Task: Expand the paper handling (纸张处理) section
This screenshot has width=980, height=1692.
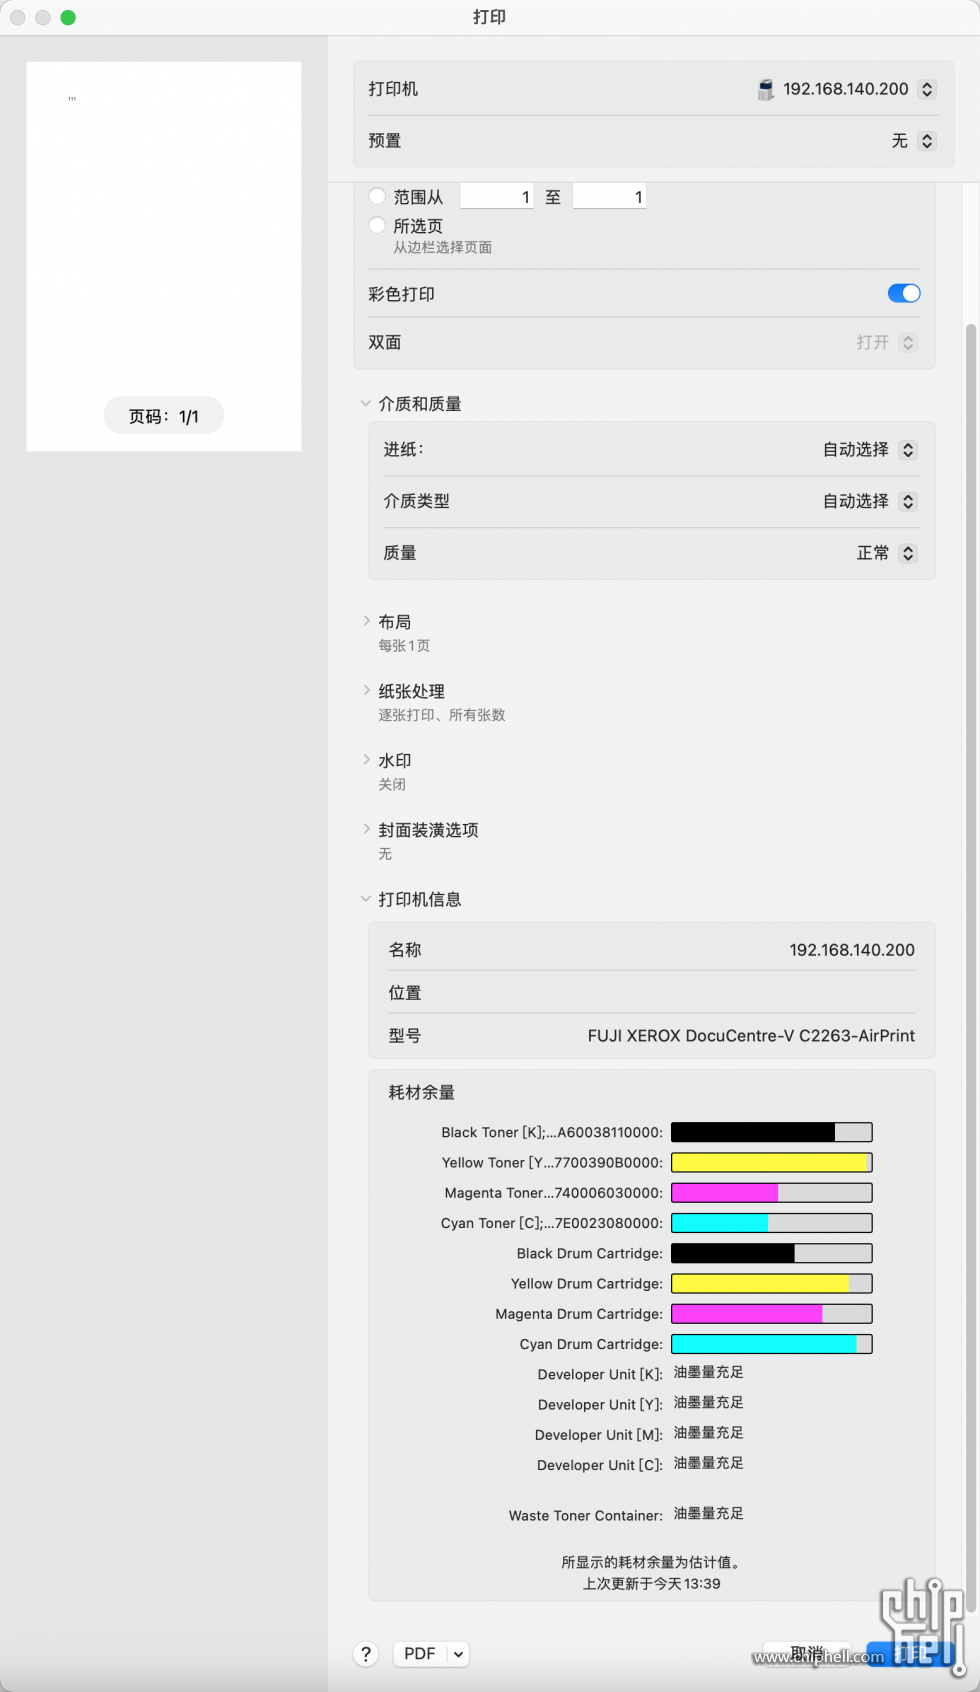Action: 366,690
